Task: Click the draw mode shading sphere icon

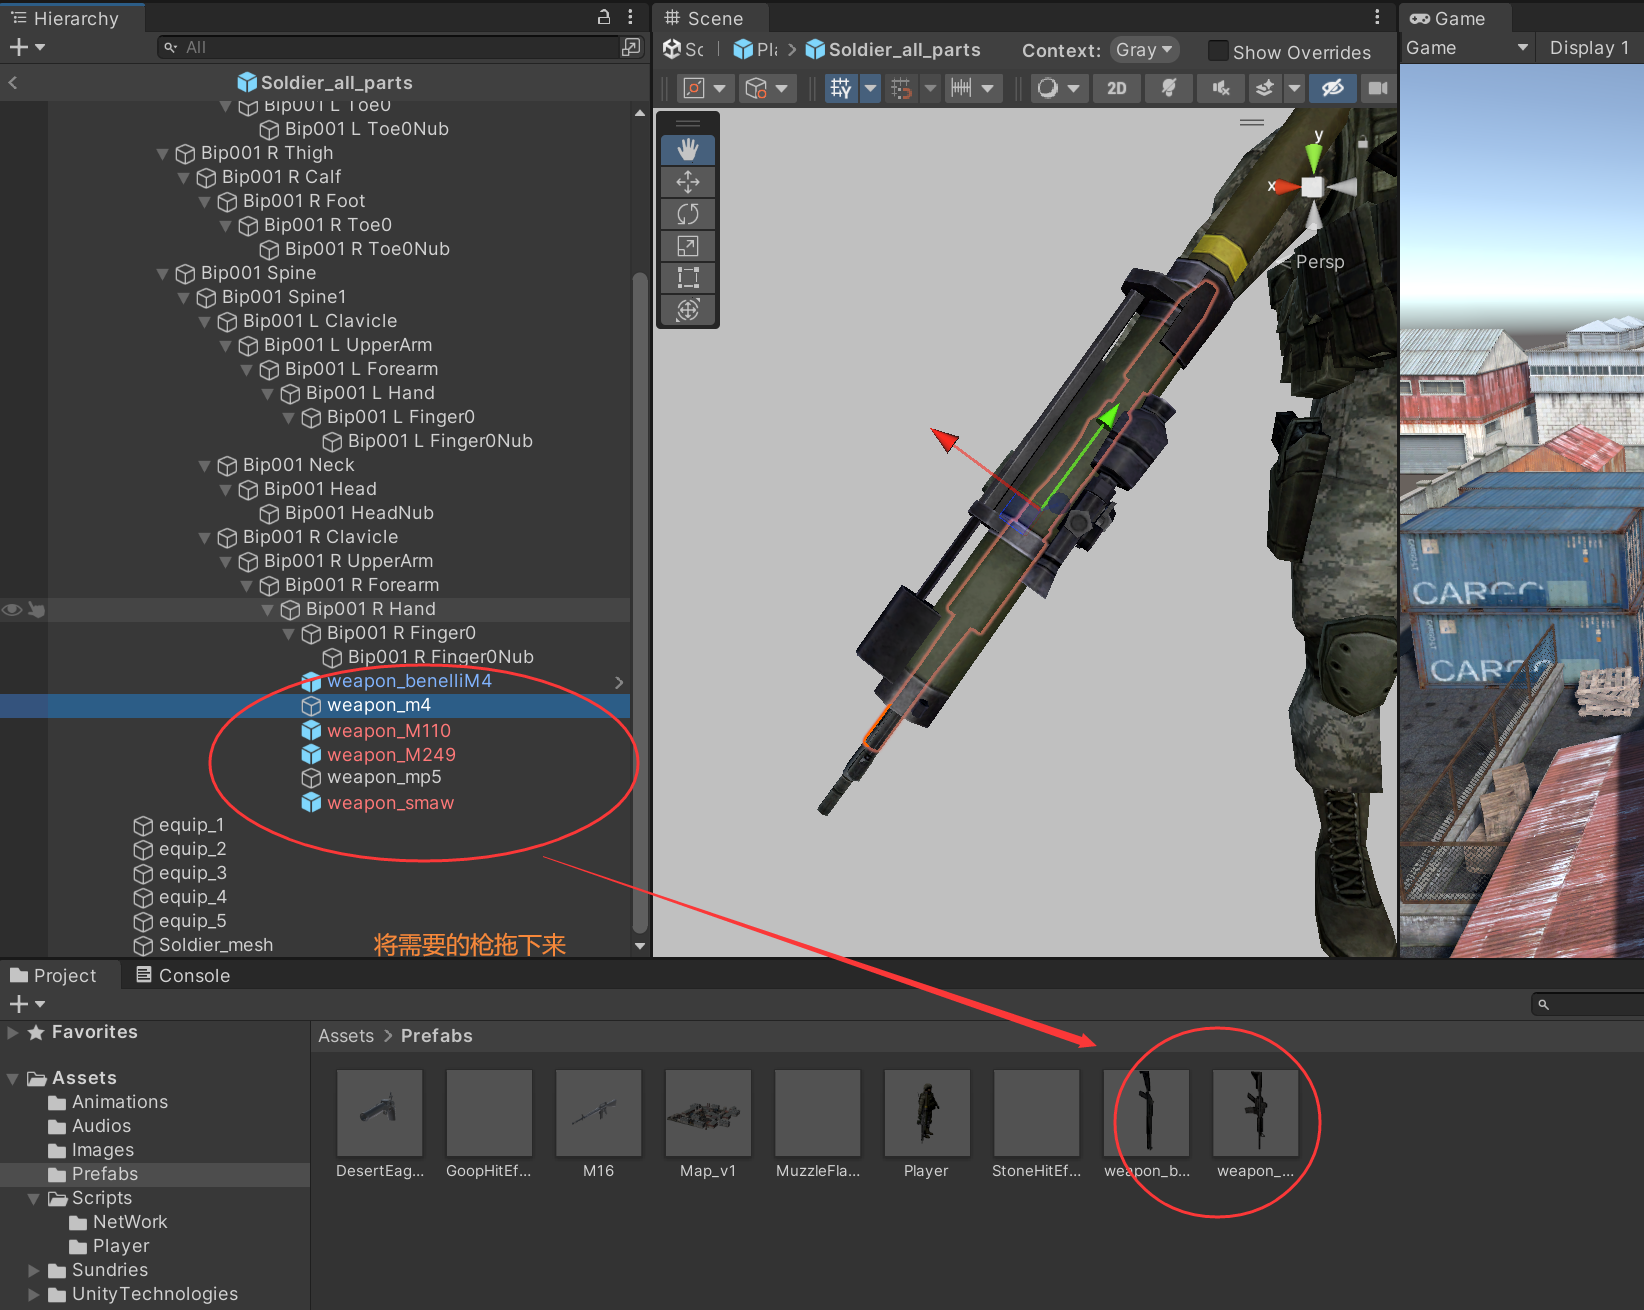Action: coord(1048,89)
